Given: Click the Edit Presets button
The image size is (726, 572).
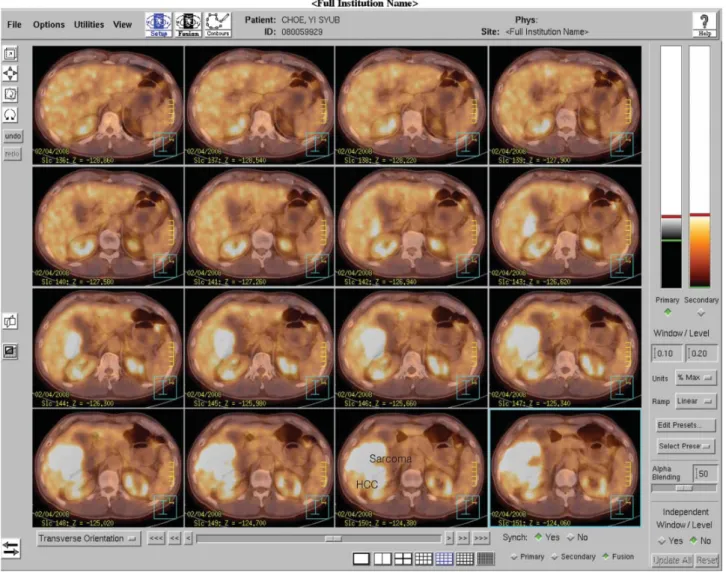Looking at the screenshot, I should point(685,425).
